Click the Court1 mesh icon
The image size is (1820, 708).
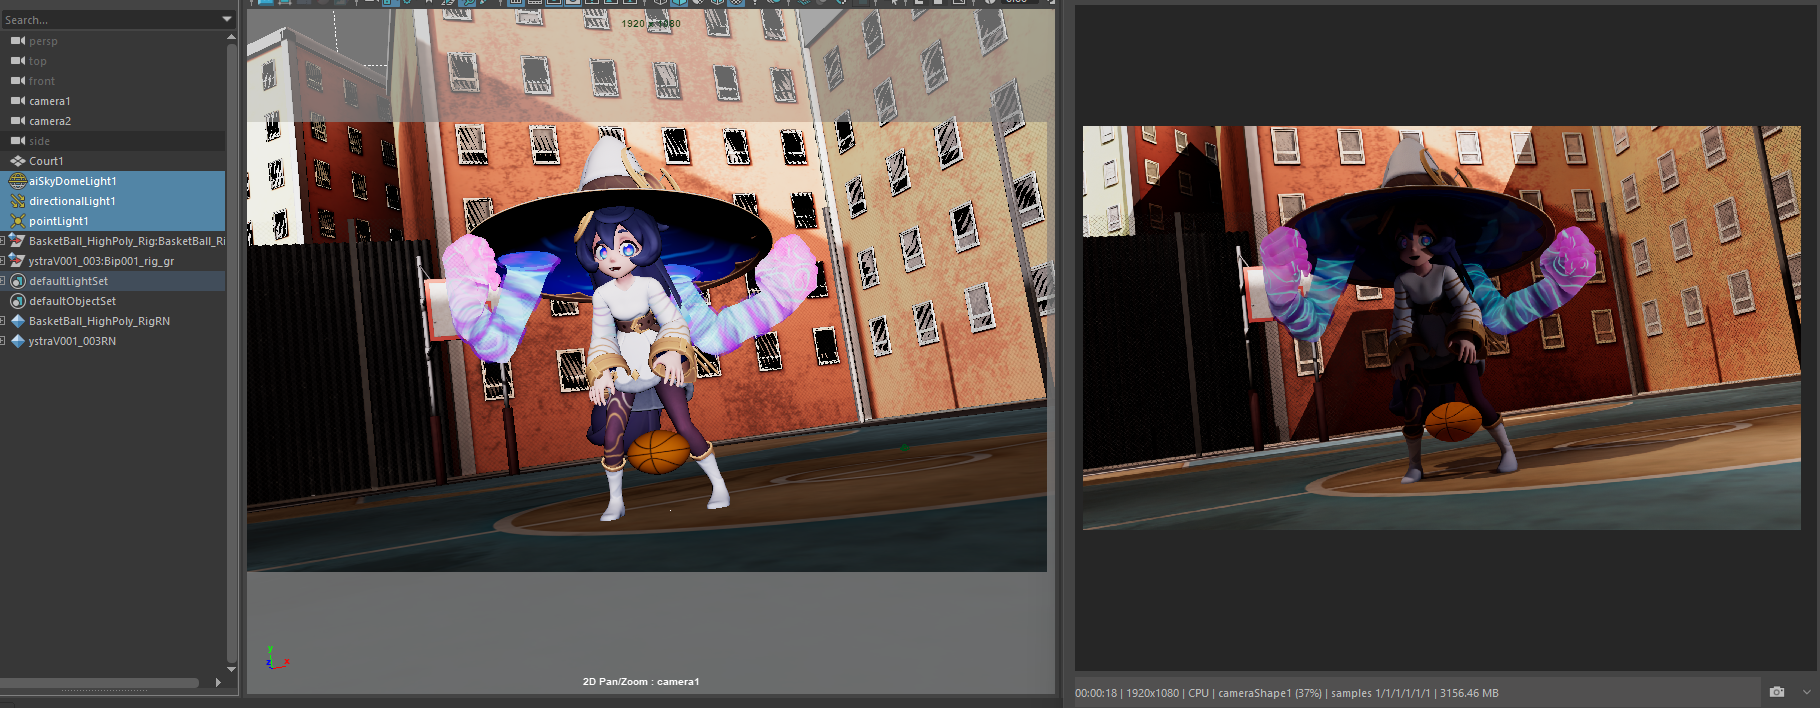[17, 161]
